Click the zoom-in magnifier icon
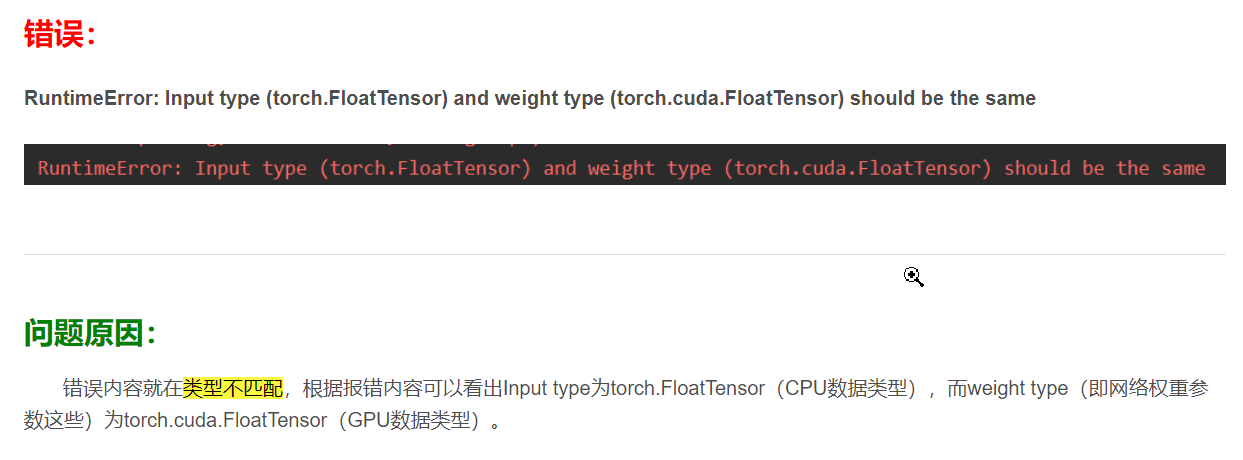The width and height of the screenshot is (1243, 460). point(913,277)
